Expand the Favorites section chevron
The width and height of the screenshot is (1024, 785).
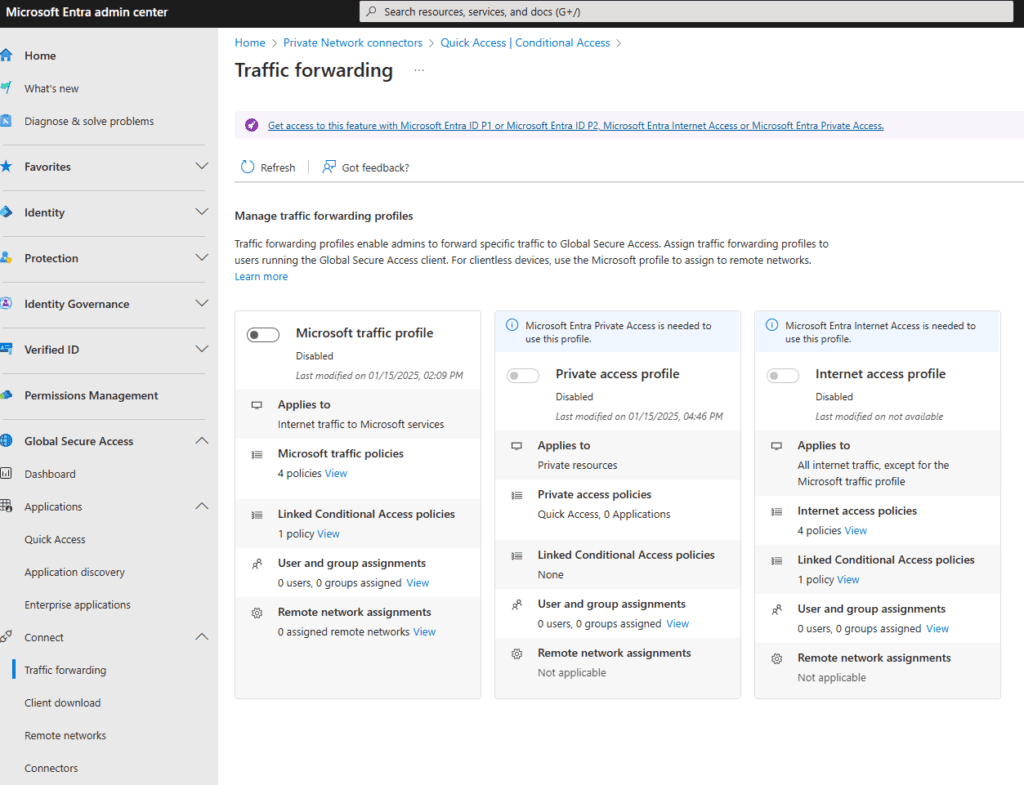(x=201, y=167)
